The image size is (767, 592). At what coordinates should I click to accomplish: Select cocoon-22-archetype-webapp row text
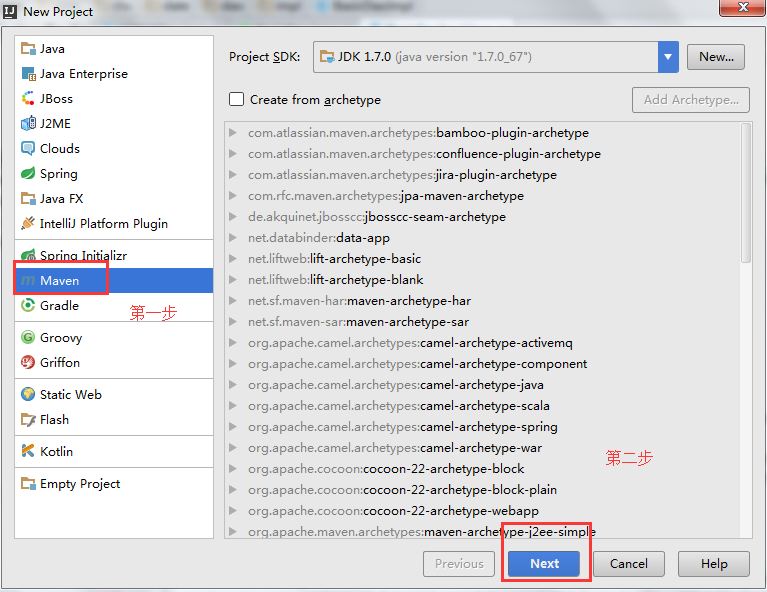coord(393,511)
